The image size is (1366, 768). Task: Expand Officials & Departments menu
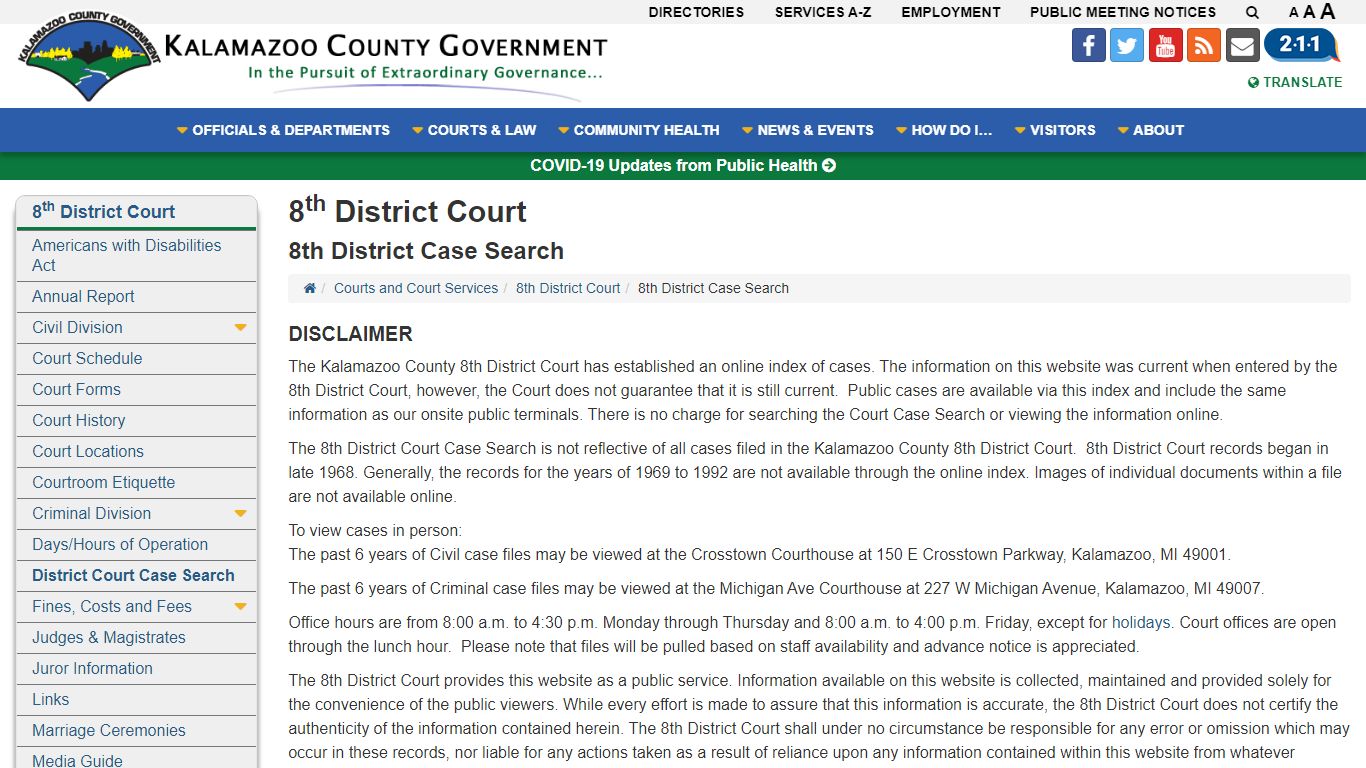(283, 130)
